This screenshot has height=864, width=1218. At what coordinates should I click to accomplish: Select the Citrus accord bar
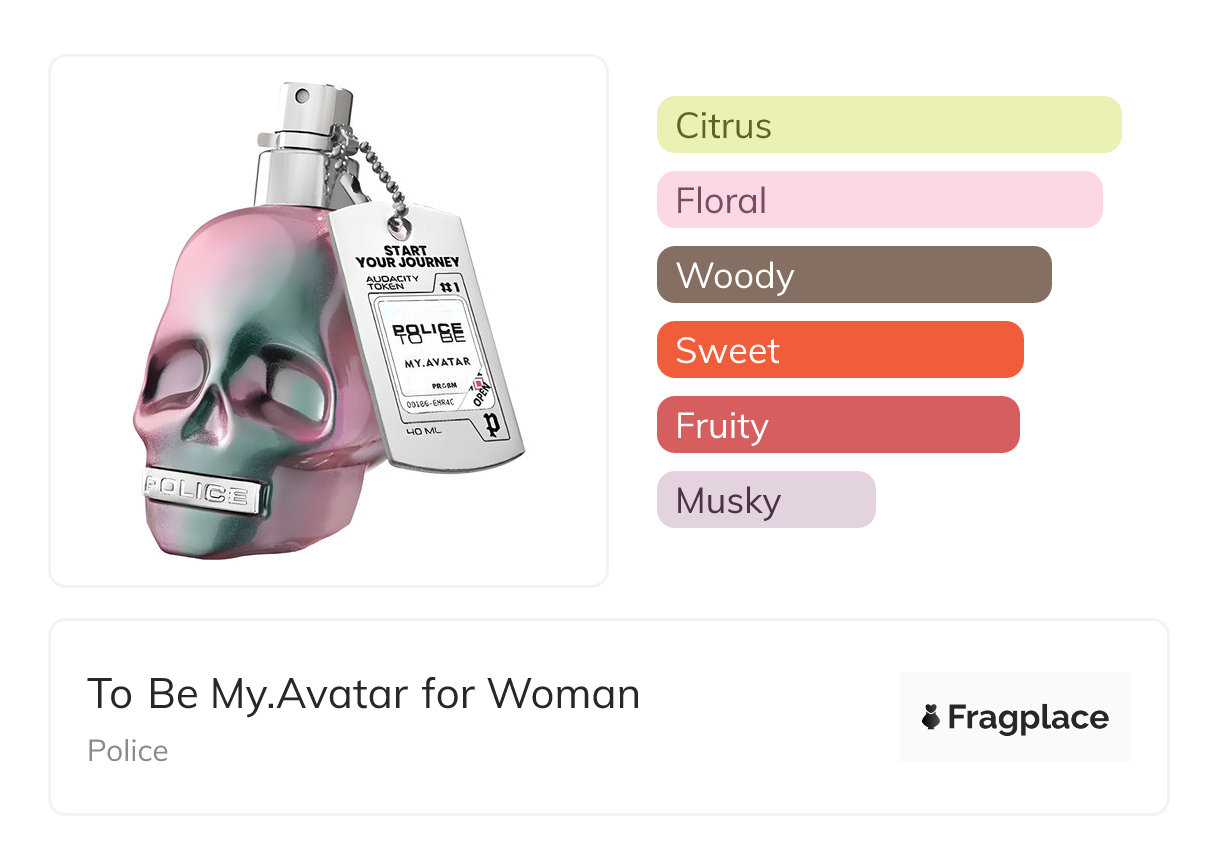point(888,125)
